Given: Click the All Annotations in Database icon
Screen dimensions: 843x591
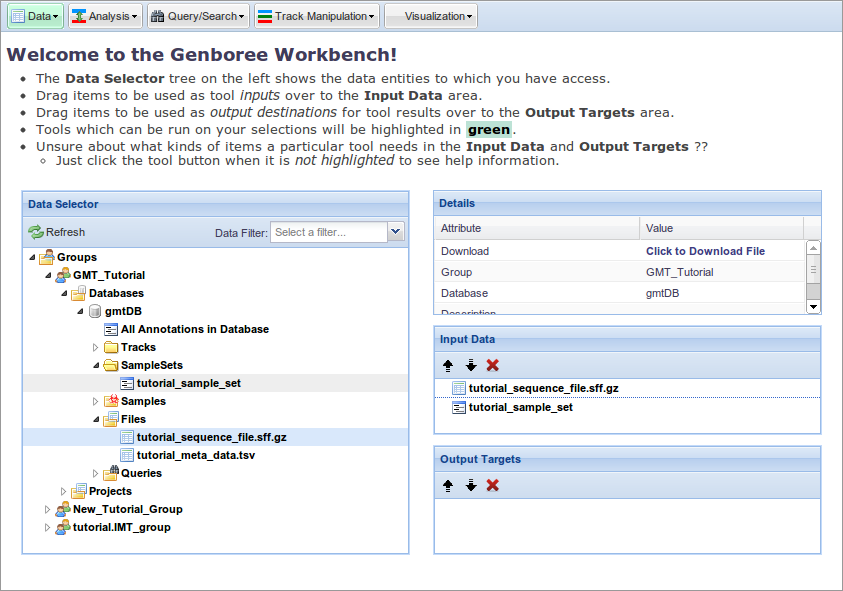Looking at the screenshot, I should pyautogui.click(x=111, y=330).
